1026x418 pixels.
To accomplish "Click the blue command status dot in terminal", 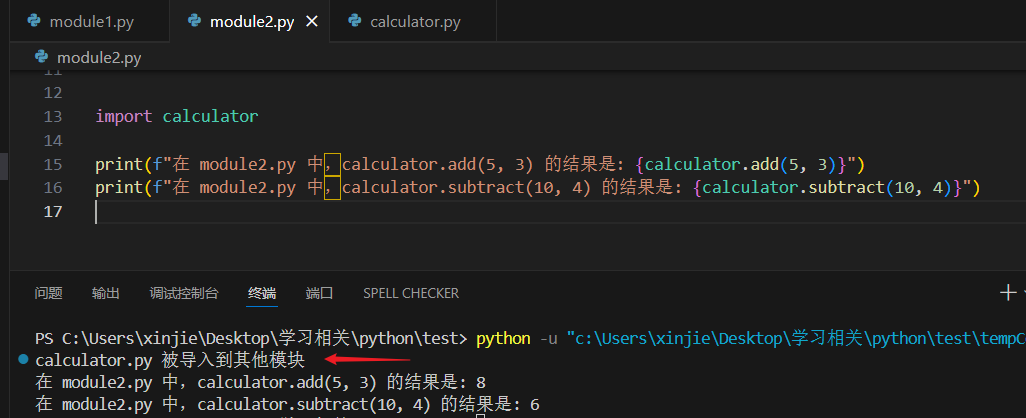I will pyautogui.click(x=23, y=360).
